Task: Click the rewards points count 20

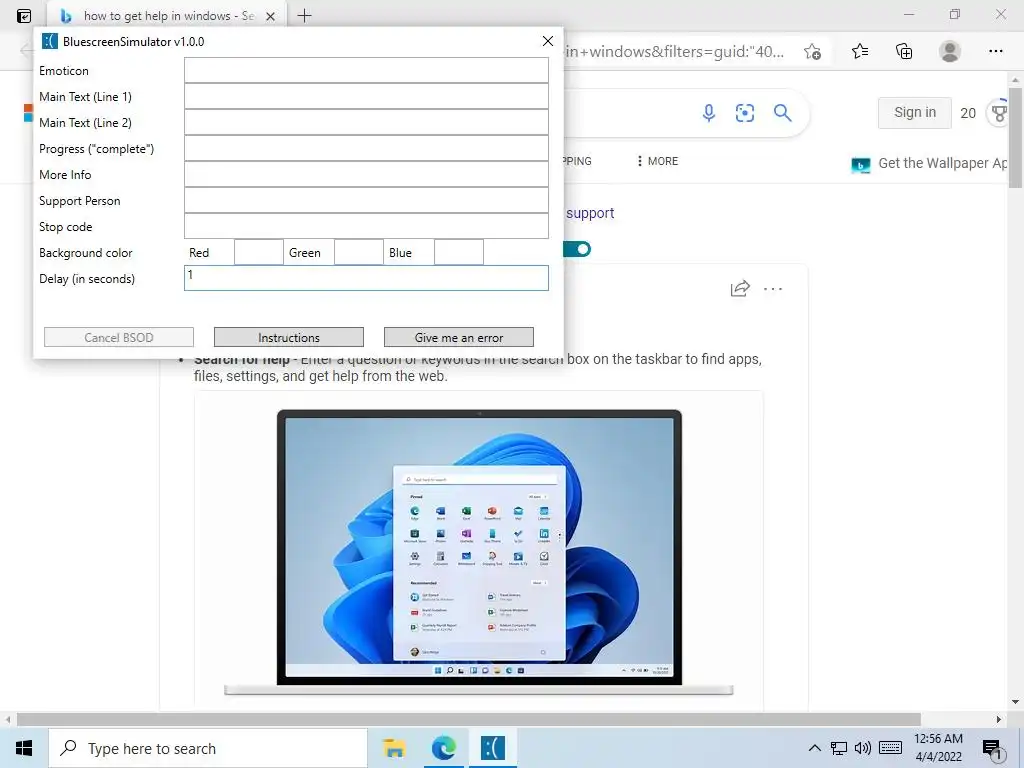Action: pos(968,113)
